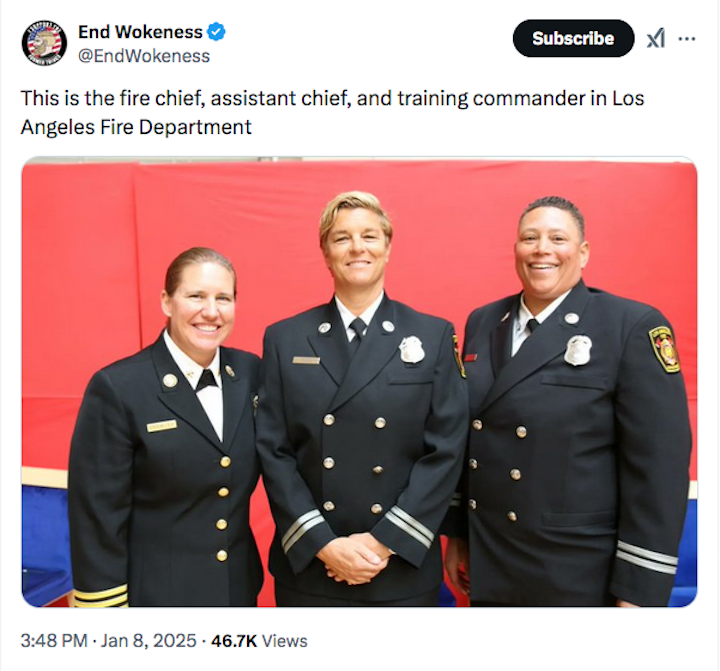Click the blue verified checkmark badge

tap(216, 32)
